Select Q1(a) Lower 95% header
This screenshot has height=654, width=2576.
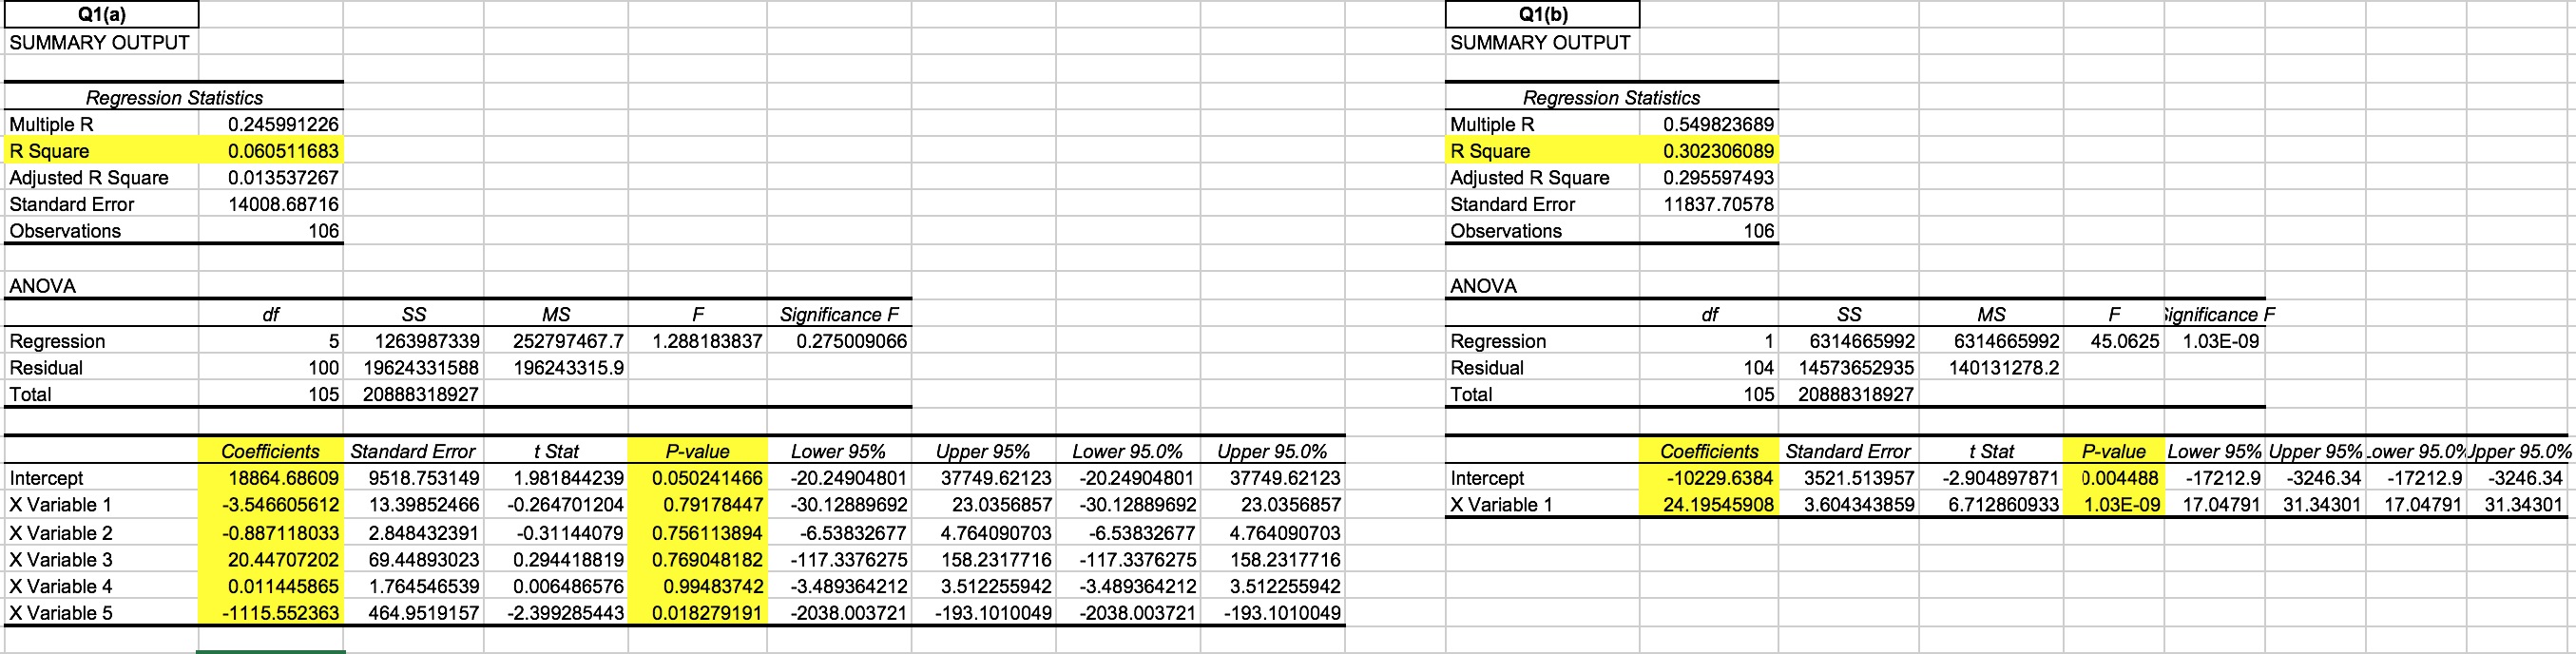tap(840, 451)
